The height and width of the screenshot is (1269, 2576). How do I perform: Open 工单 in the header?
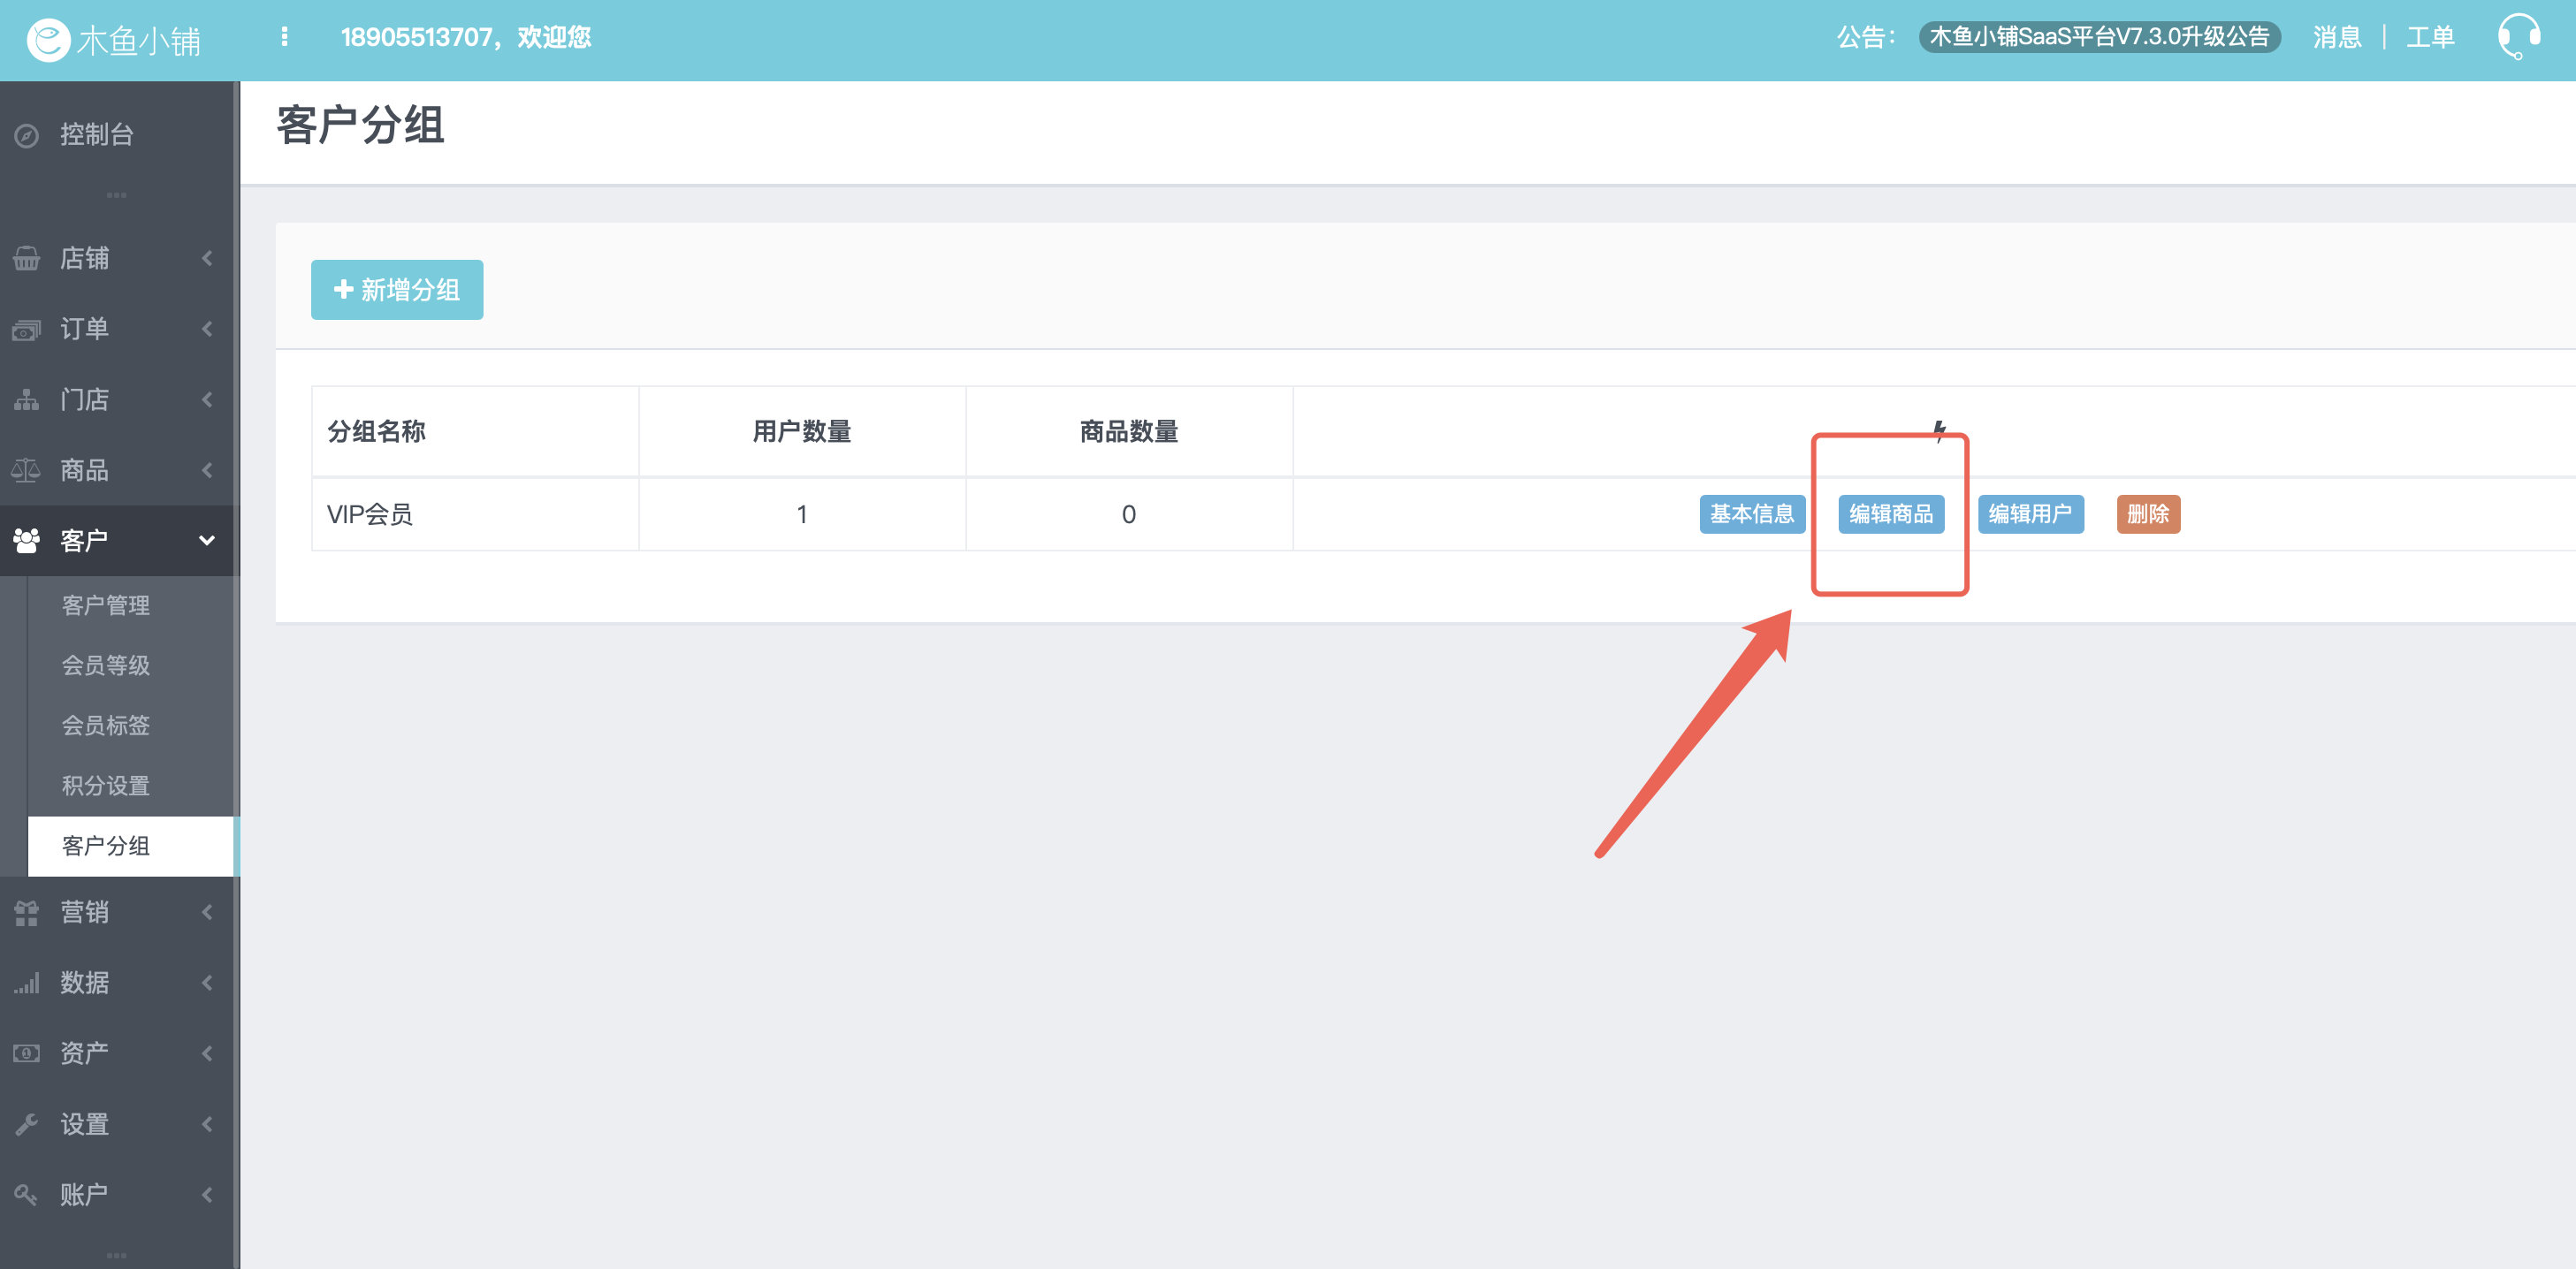pyautogui.click(x=2430, y=37)
